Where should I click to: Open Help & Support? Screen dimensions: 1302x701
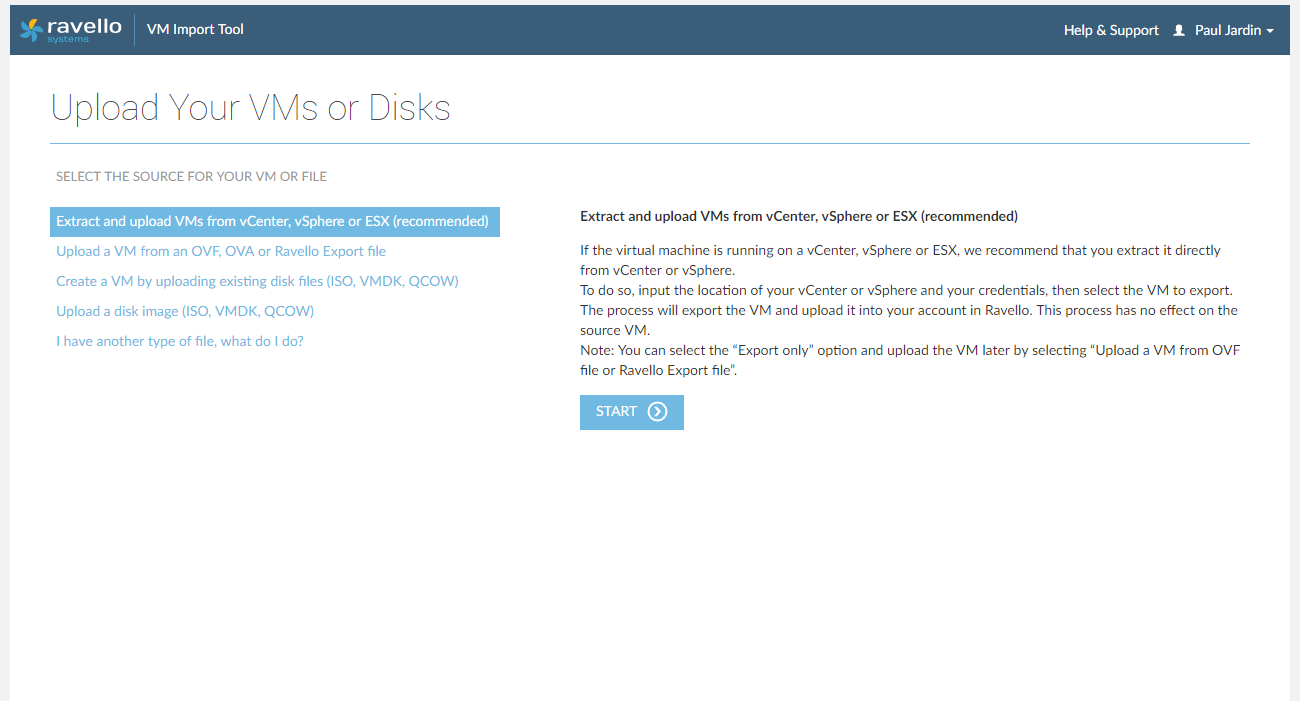1110,30
